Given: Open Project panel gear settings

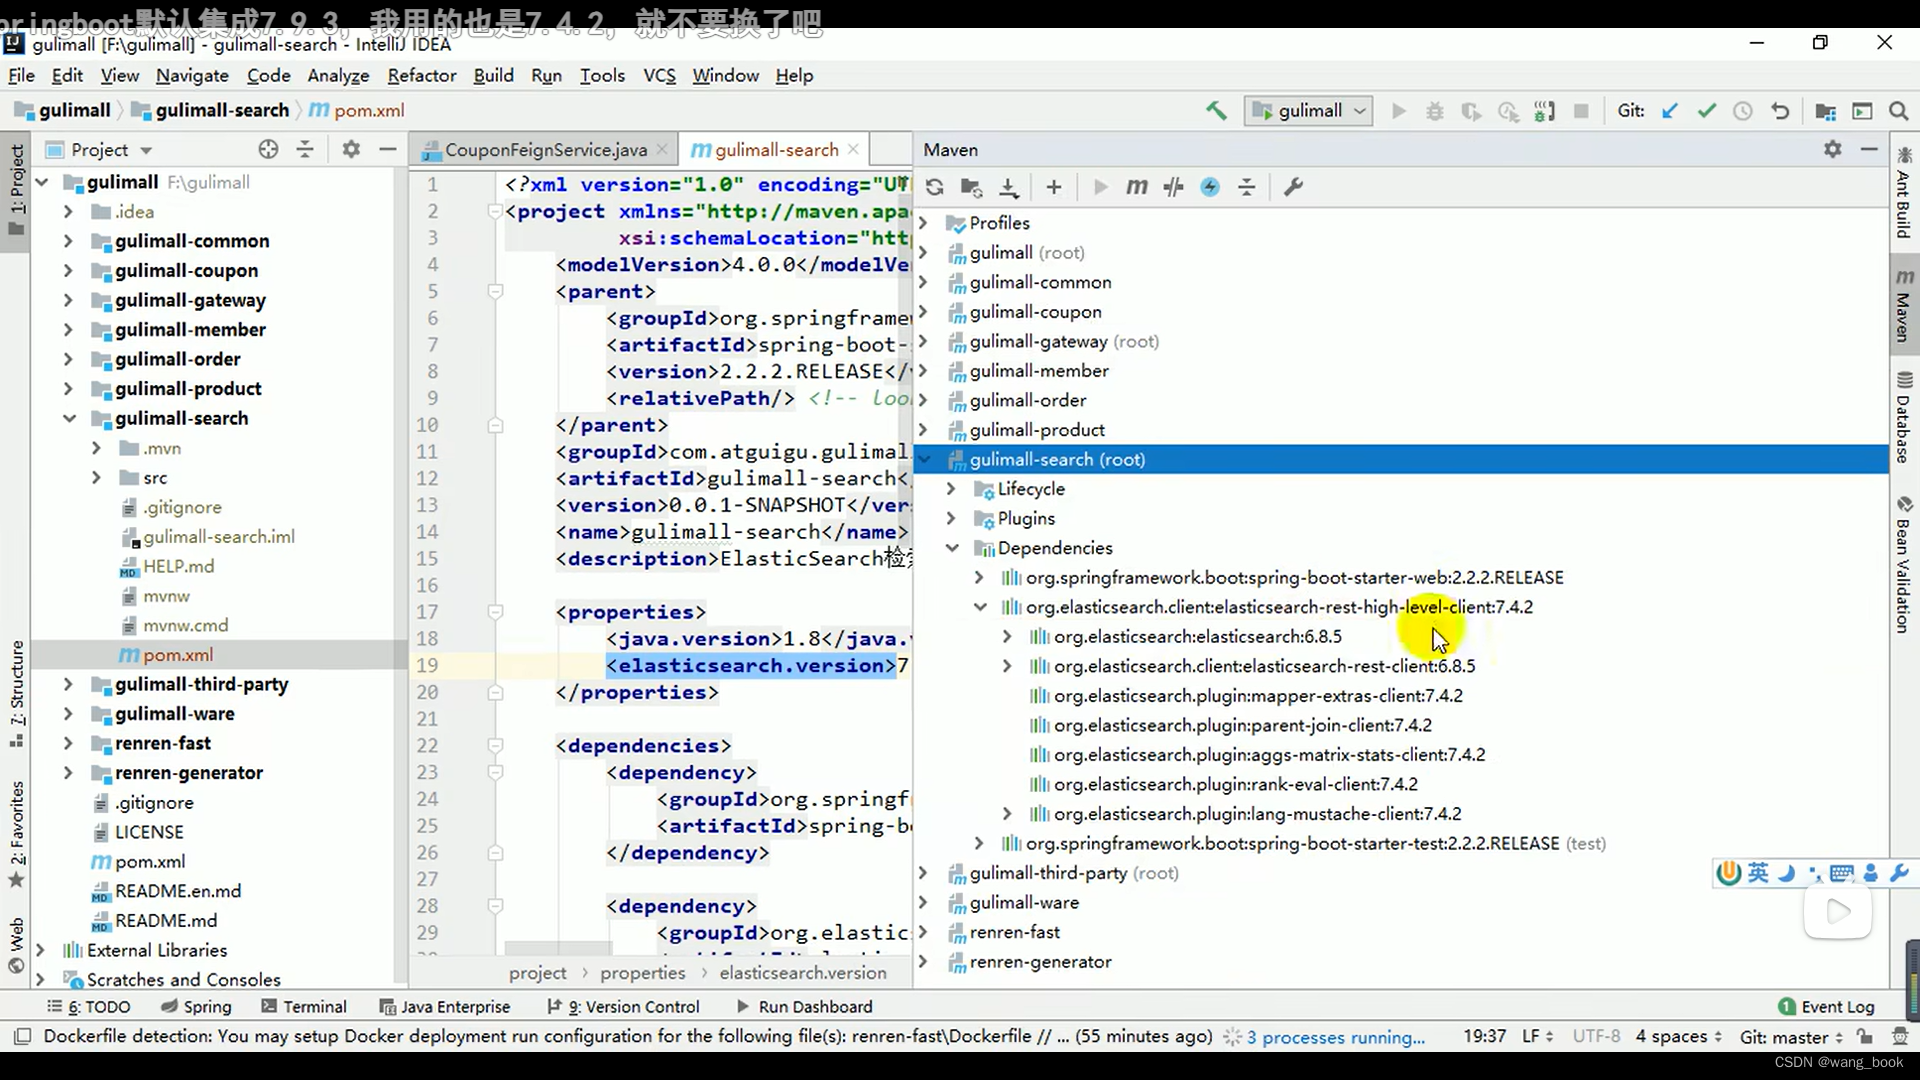Looking at the screenshot, I should coord(351,149).
